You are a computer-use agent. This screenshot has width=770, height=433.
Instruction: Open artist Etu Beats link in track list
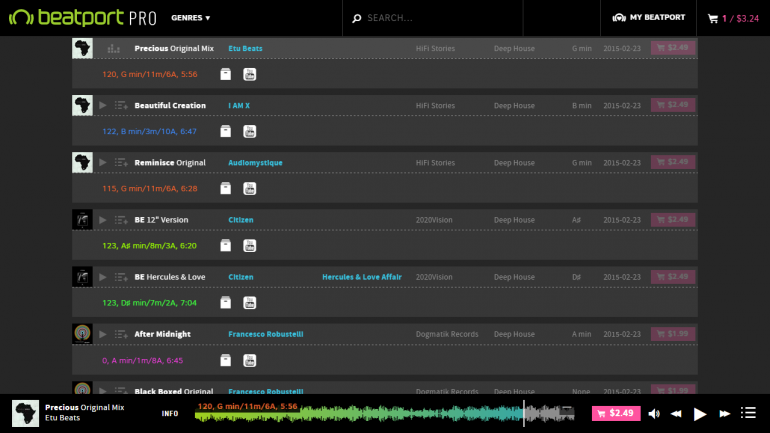tap(245, 48)
